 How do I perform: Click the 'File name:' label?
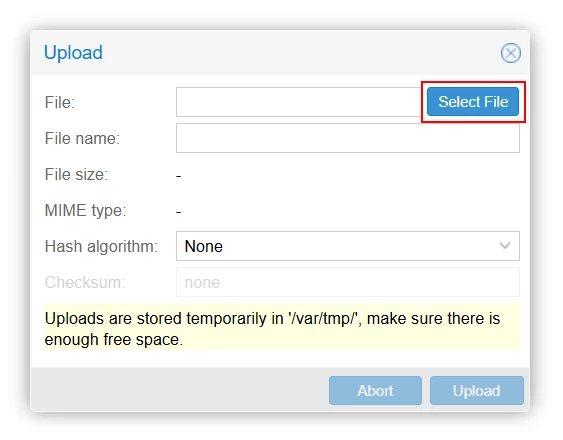pos(82,138)
